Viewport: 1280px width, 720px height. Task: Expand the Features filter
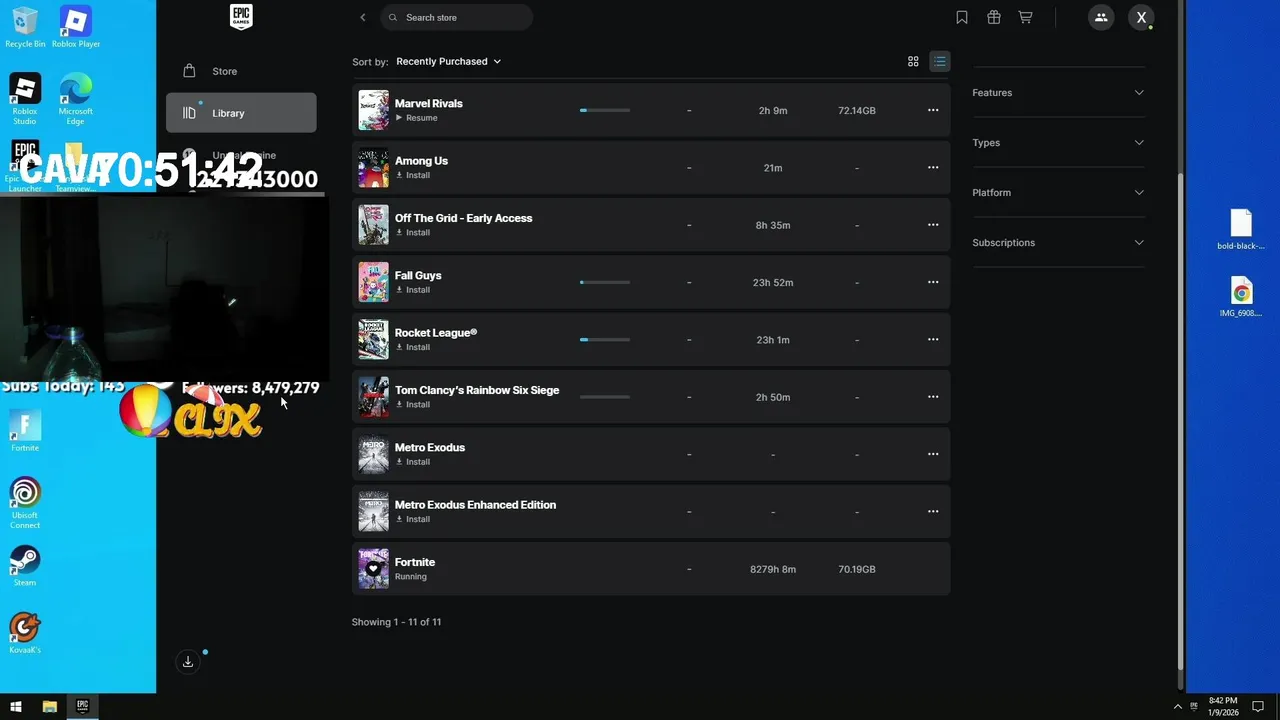point(1058,93)
